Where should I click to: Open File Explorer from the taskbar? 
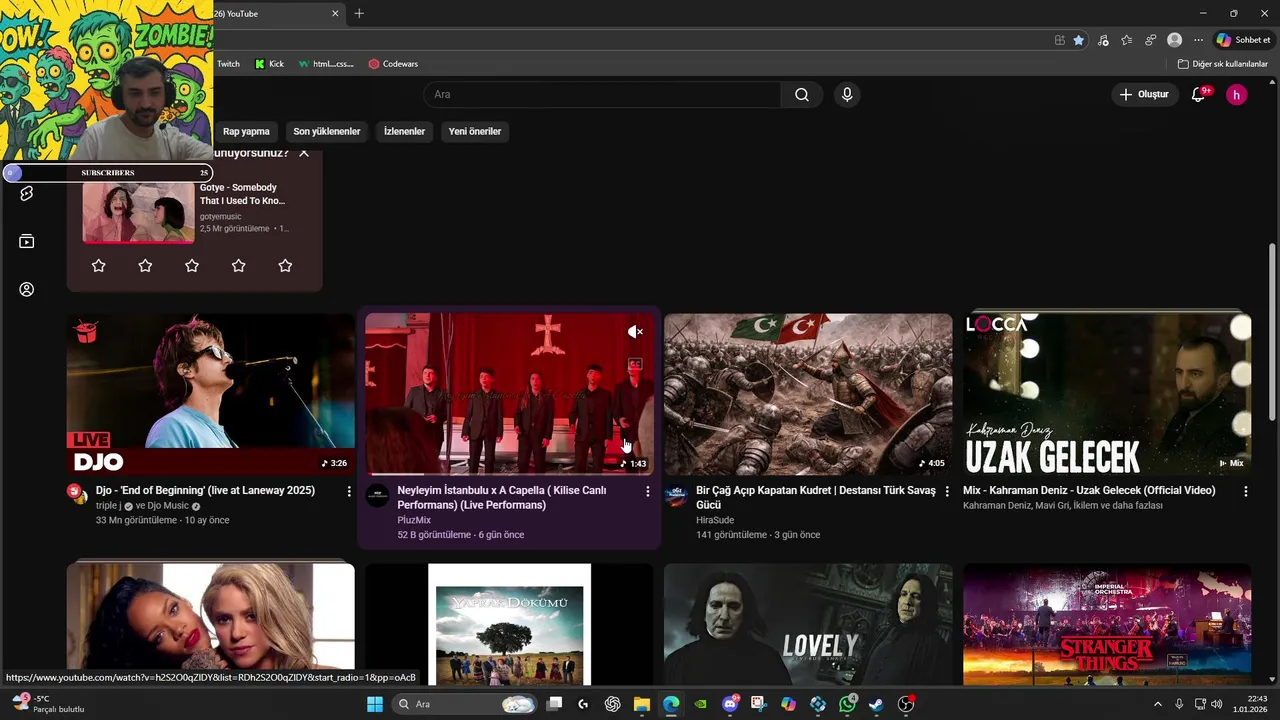(x=641, y=704)
